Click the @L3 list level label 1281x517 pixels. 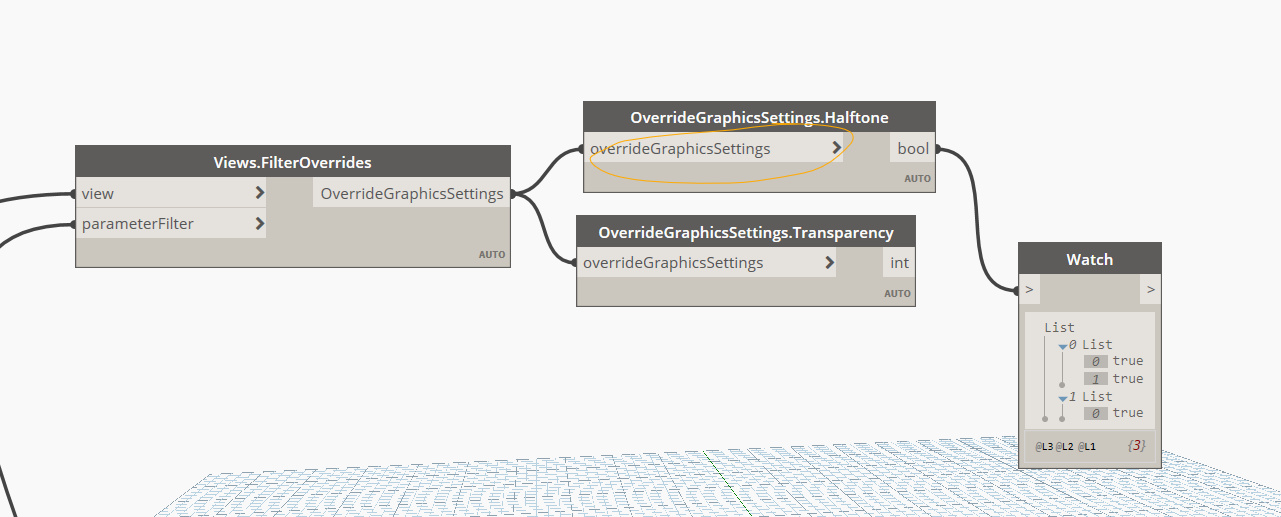[x=1044, y=446]
